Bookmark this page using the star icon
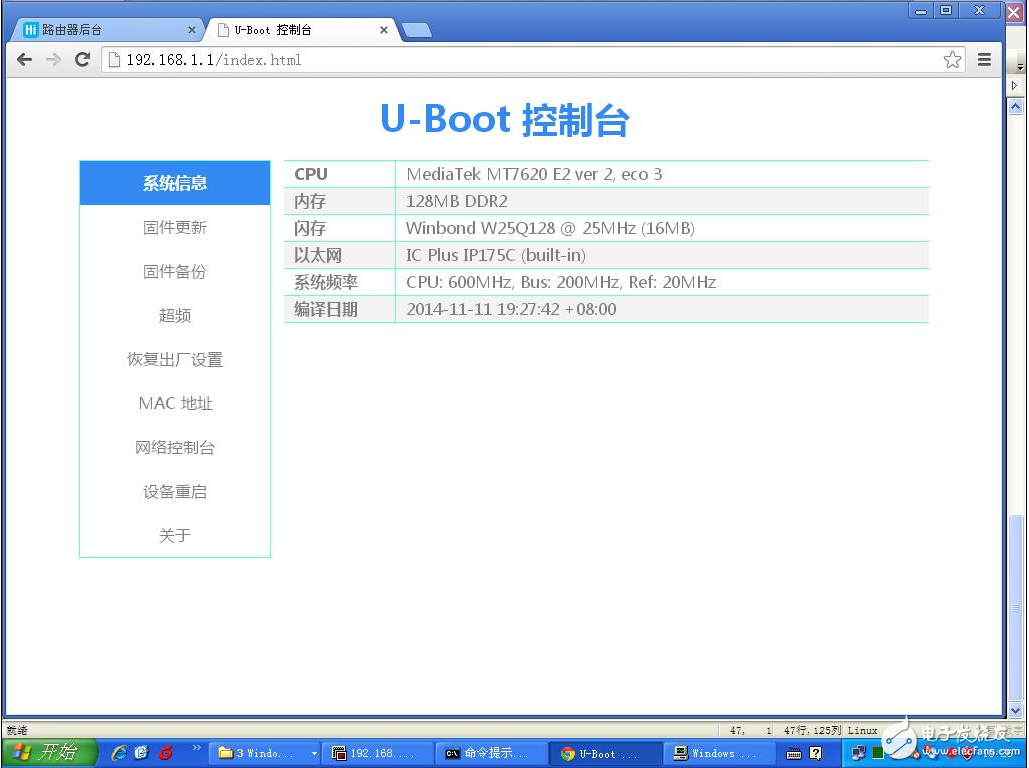 [953, 60]
